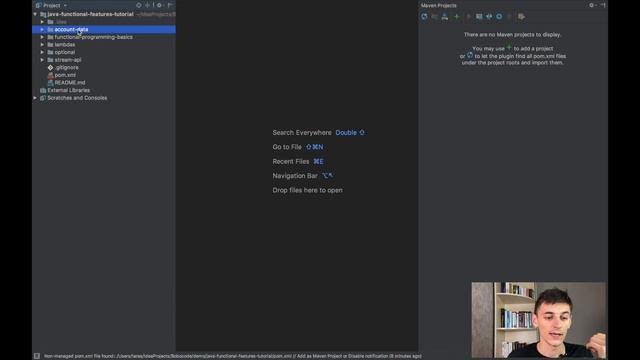Click the Search Everywhere hint text

click(x=302, y=133)
